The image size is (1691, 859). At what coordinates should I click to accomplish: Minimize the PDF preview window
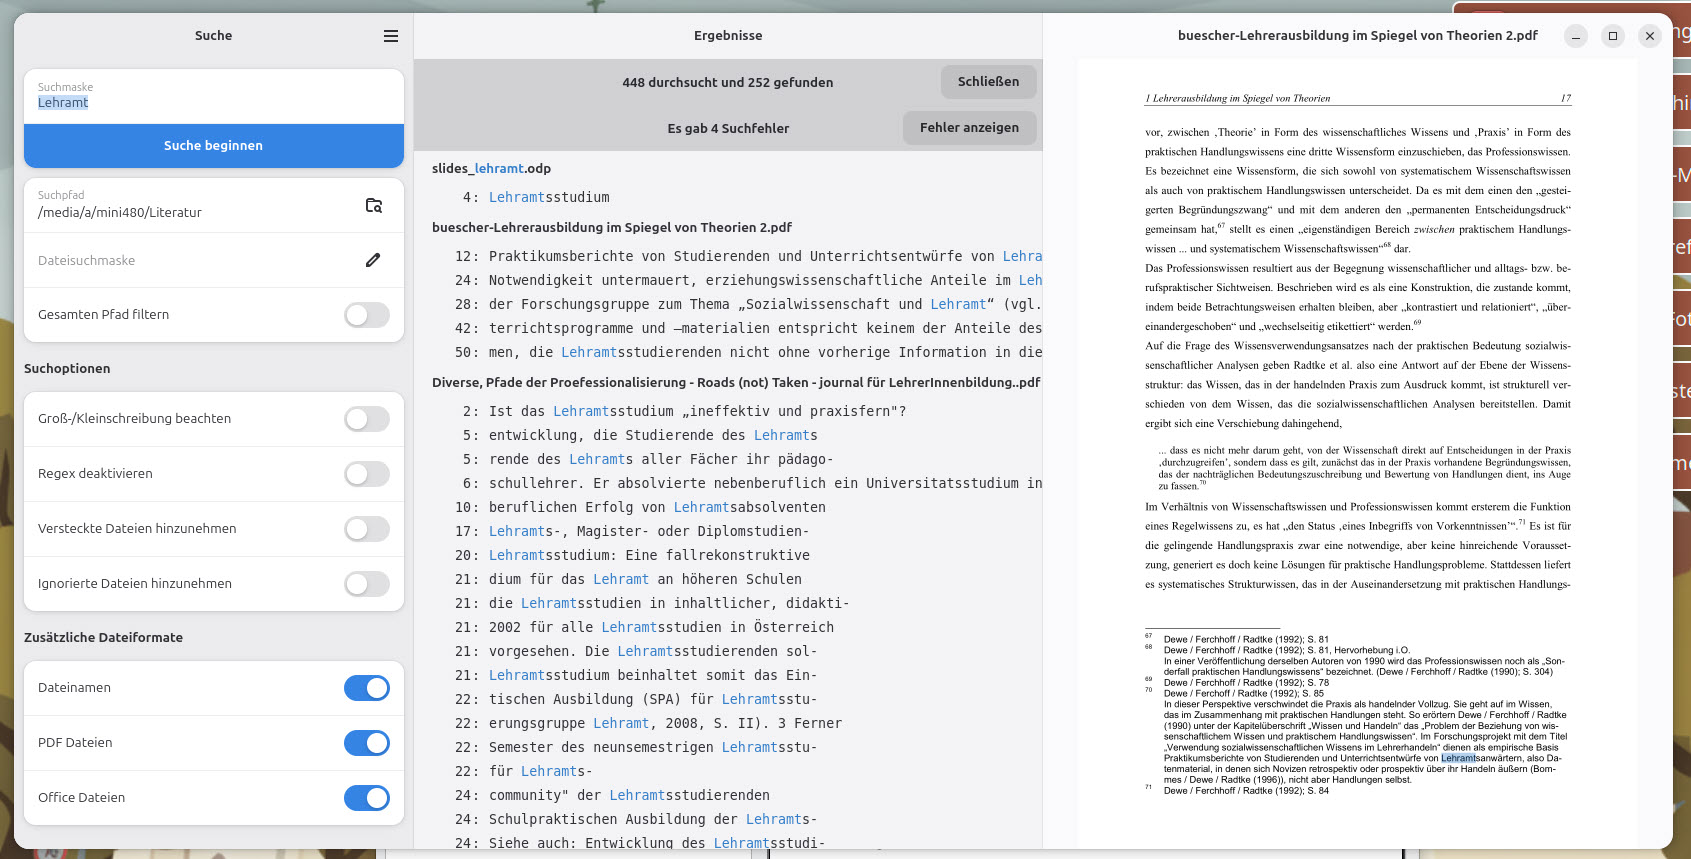point(1575,36)
